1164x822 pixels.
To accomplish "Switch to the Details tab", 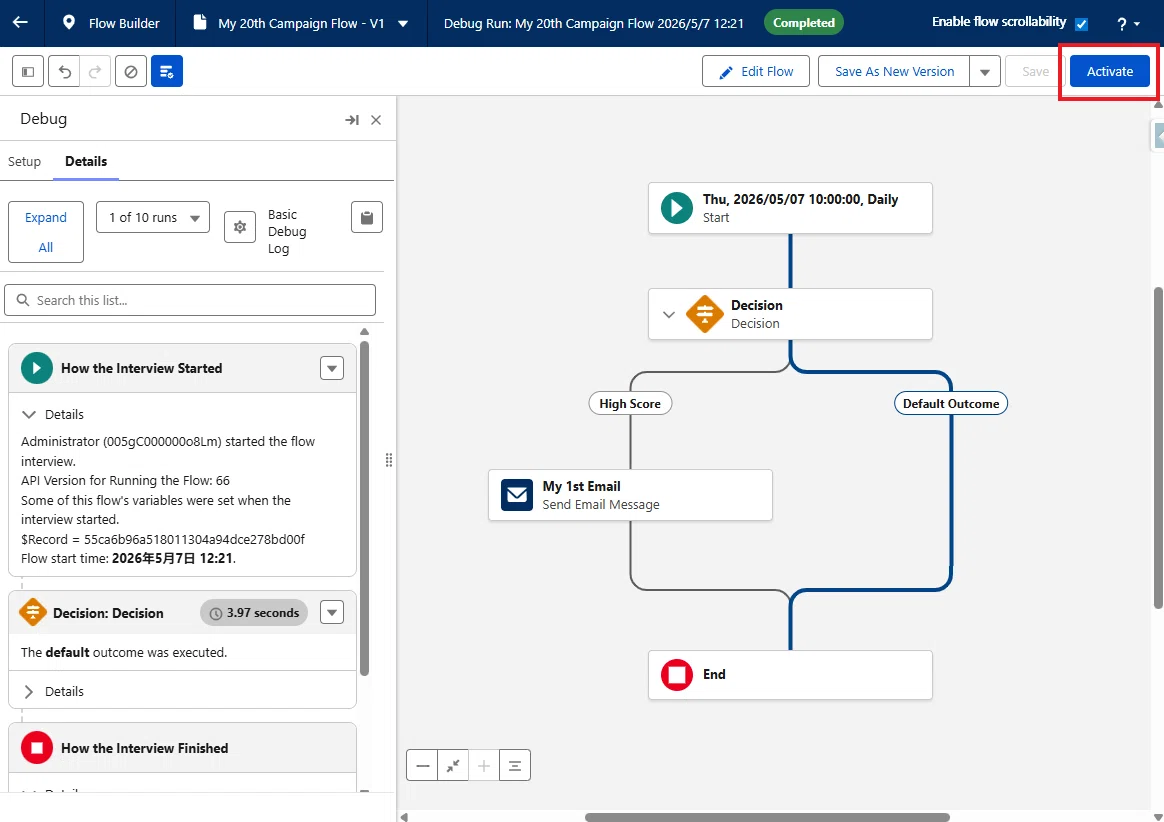I will 86,161.
